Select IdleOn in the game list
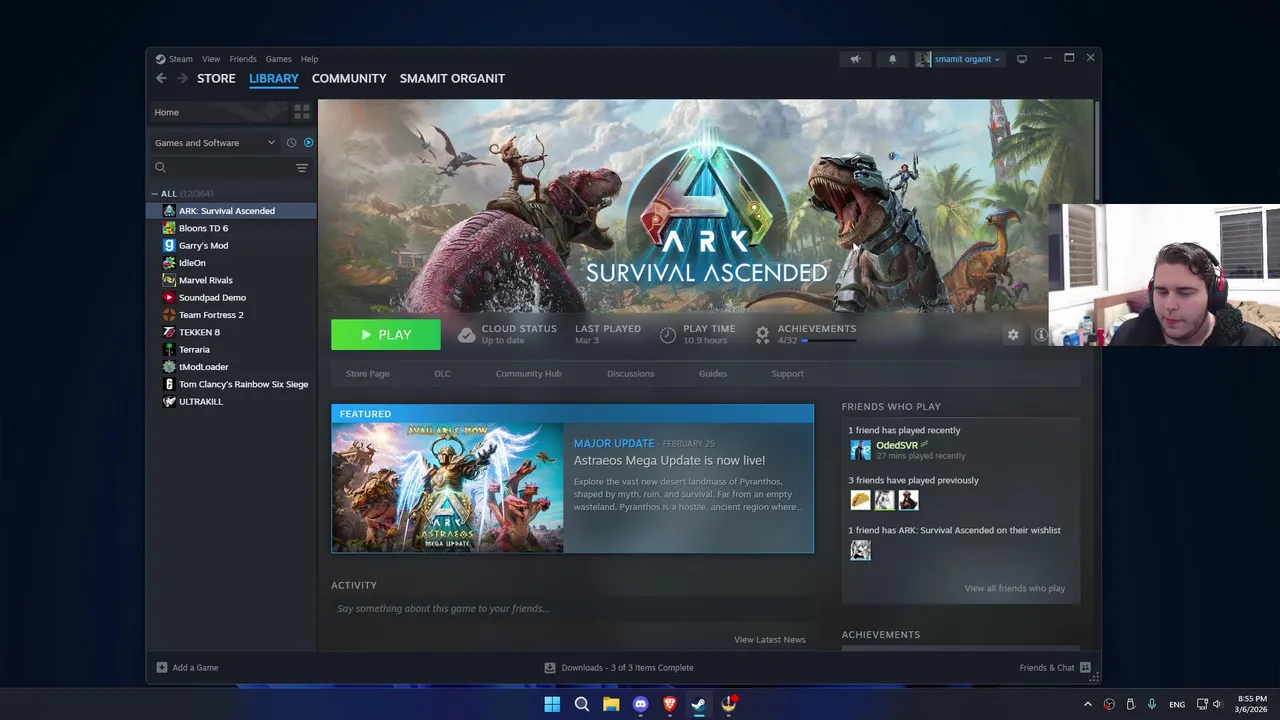1280x720 pixels. (231, 263)
